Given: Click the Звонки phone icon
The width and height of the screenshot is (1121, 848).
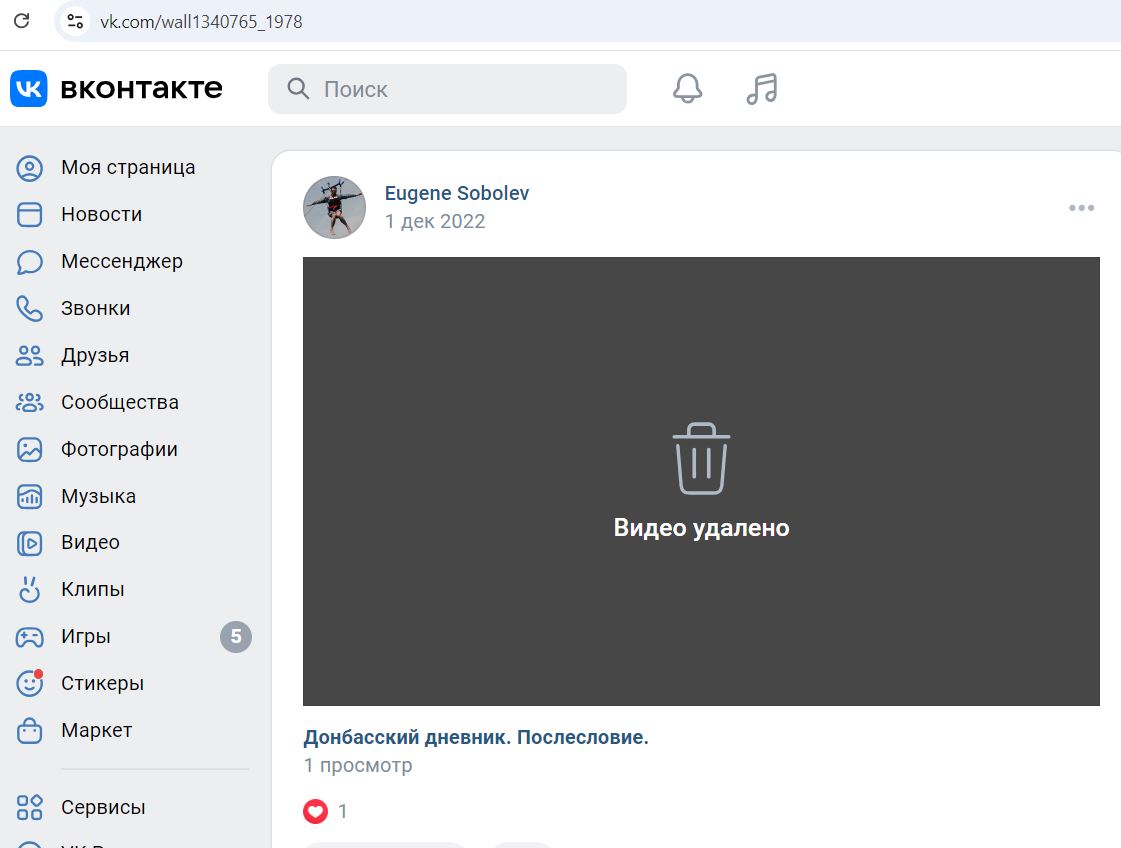Looking at the screenshot, I should tap(29, 309).
